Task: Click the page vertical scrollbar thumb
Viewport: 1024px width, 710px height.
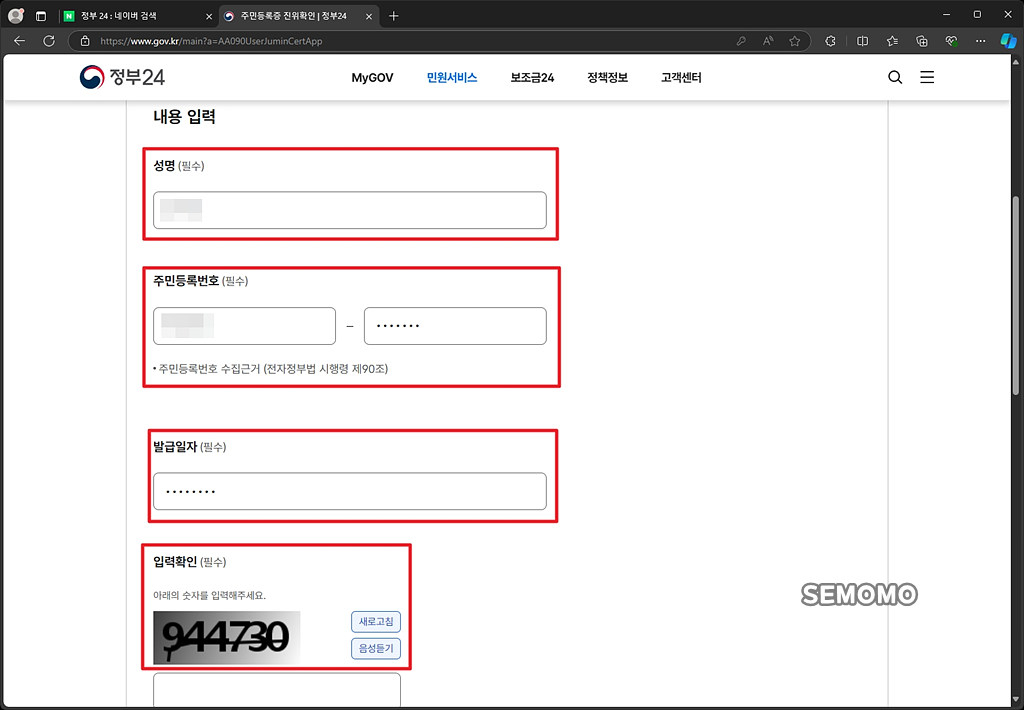Action: (x=1016, y=295)
